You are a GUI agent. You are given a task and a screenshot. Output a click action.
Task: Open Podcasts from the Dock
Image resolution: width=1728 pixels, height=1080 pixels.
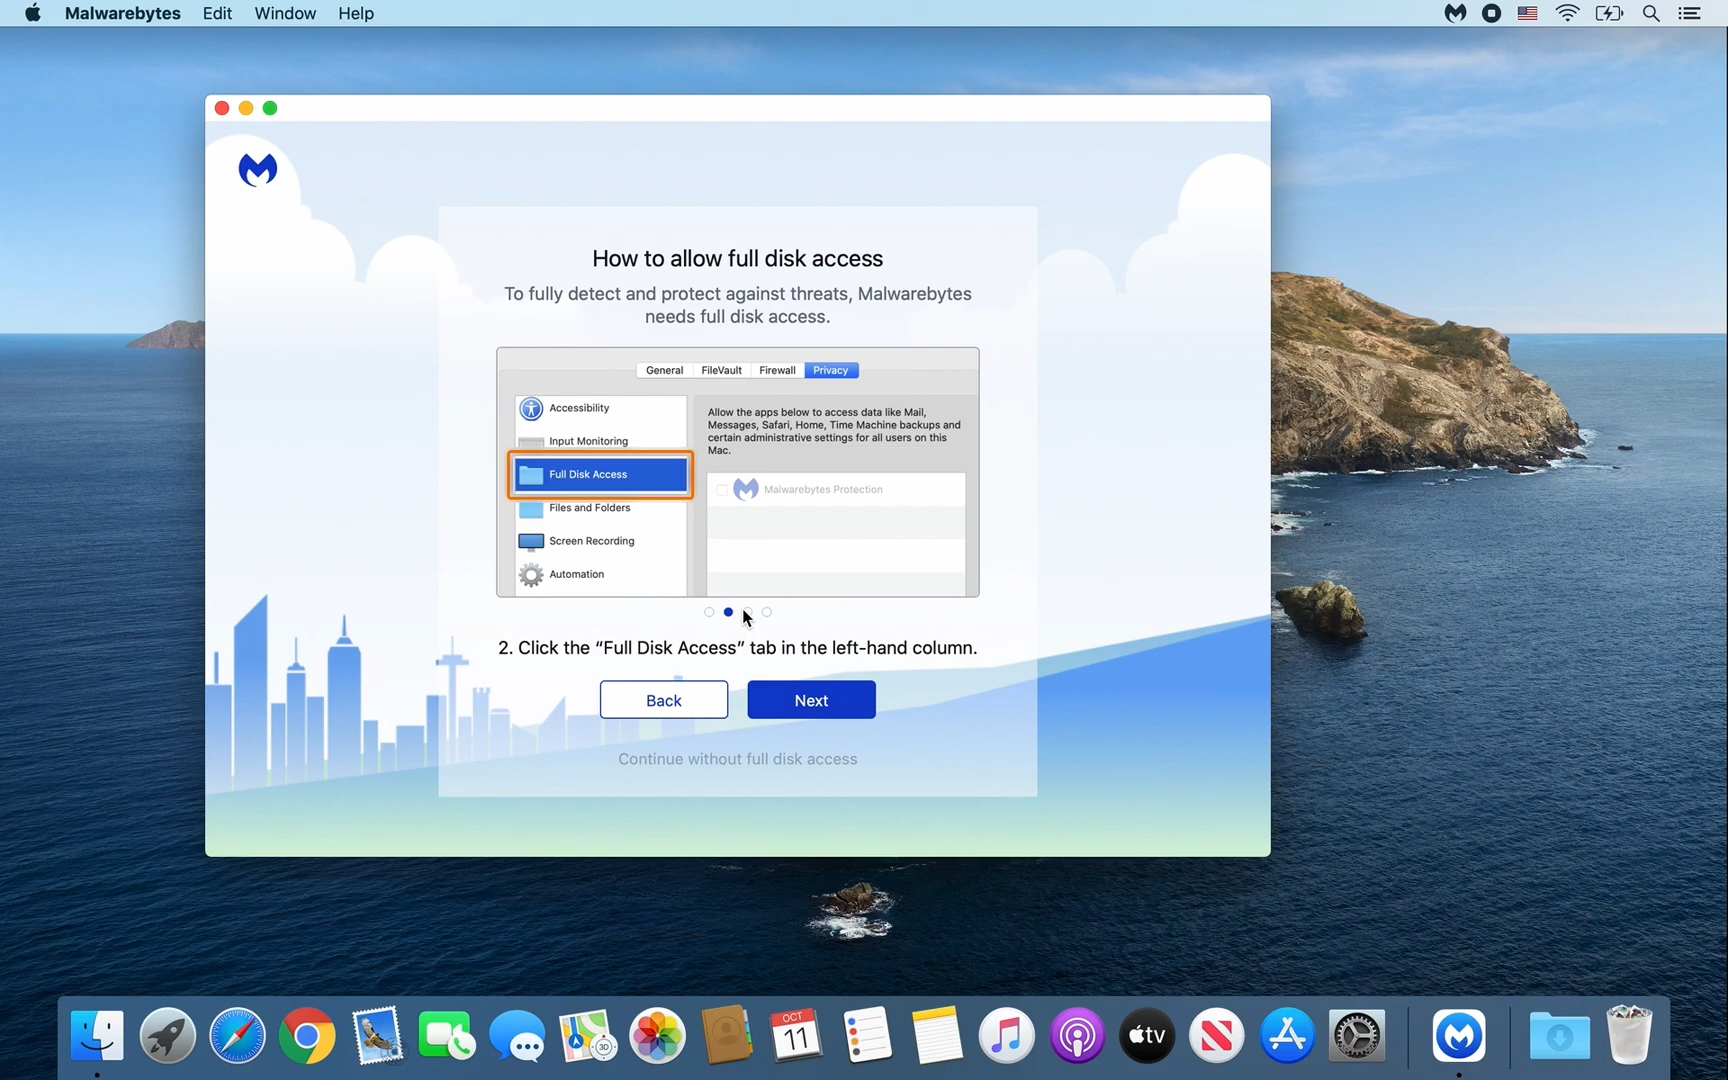(1077, 1035)
